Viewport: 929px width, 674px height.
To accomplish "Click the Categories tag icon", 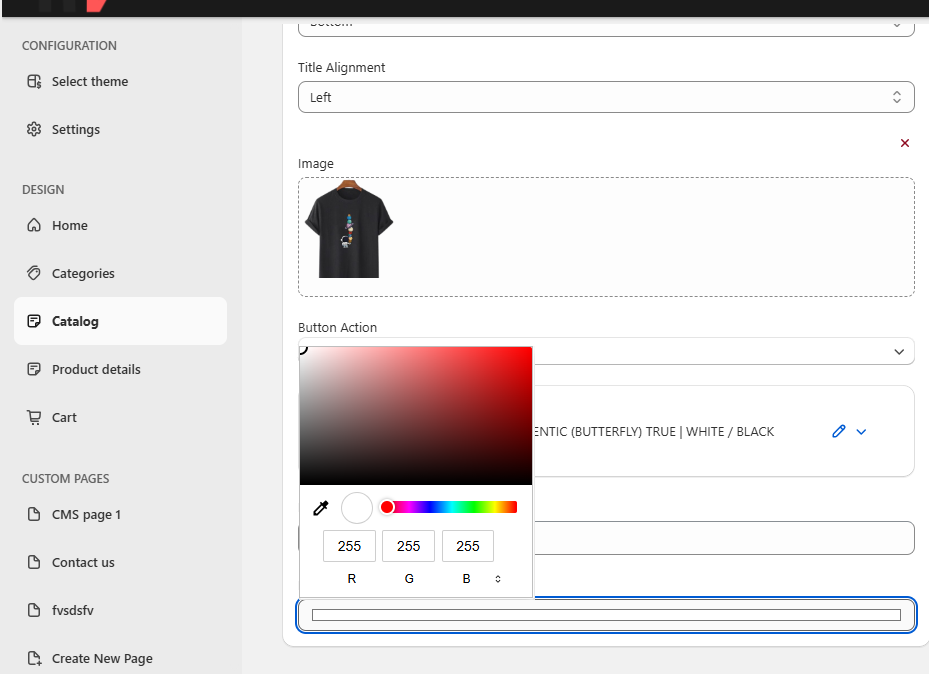I will (34, 273).
